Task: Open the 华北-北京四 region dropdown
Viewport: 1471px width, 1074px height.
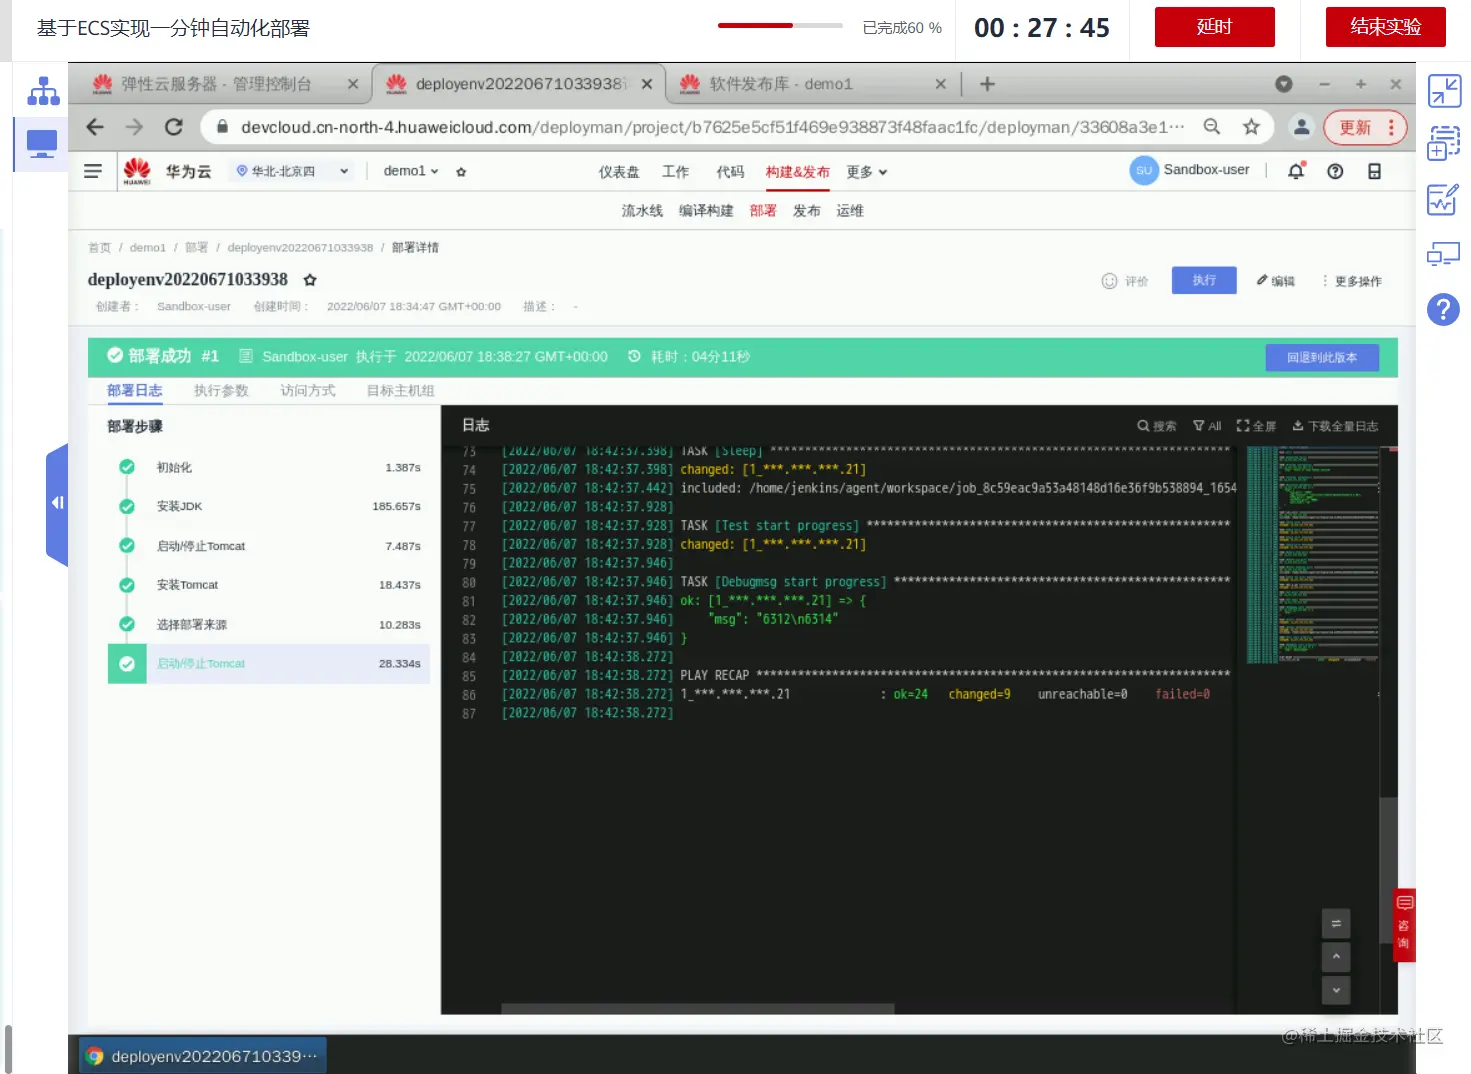Action: click(292, 171)
